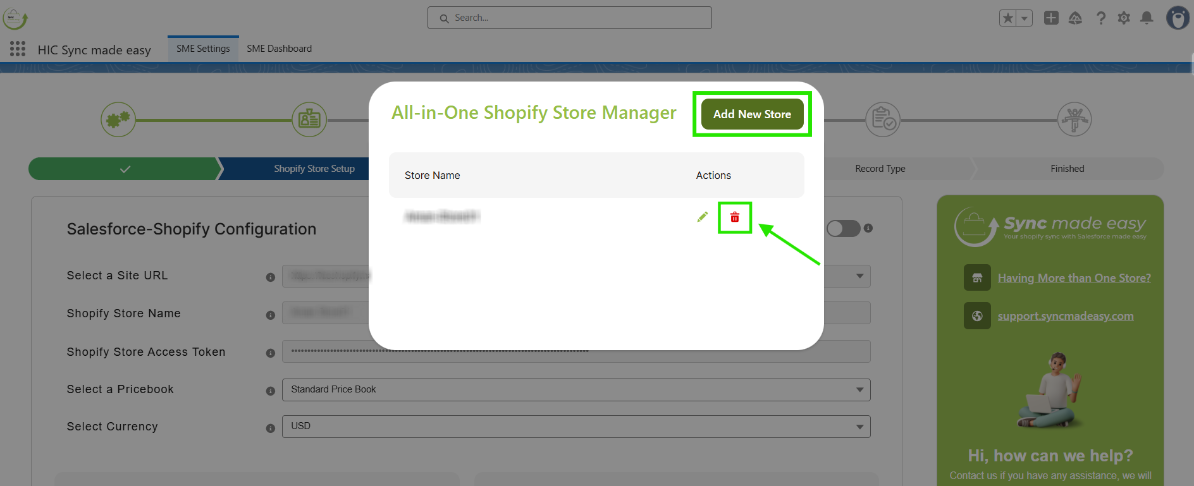The width and height of the screenshot is (1194, 486).
Task: Expand the favorites list dropdown arrow
Action: [x=1025, y=18]
